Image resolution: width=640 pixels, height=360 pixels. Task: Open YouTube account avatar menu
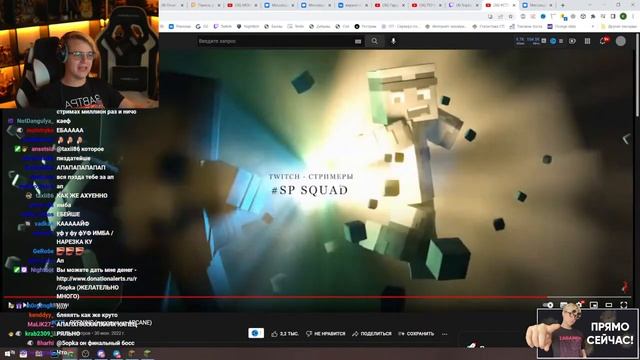point(620,41)
